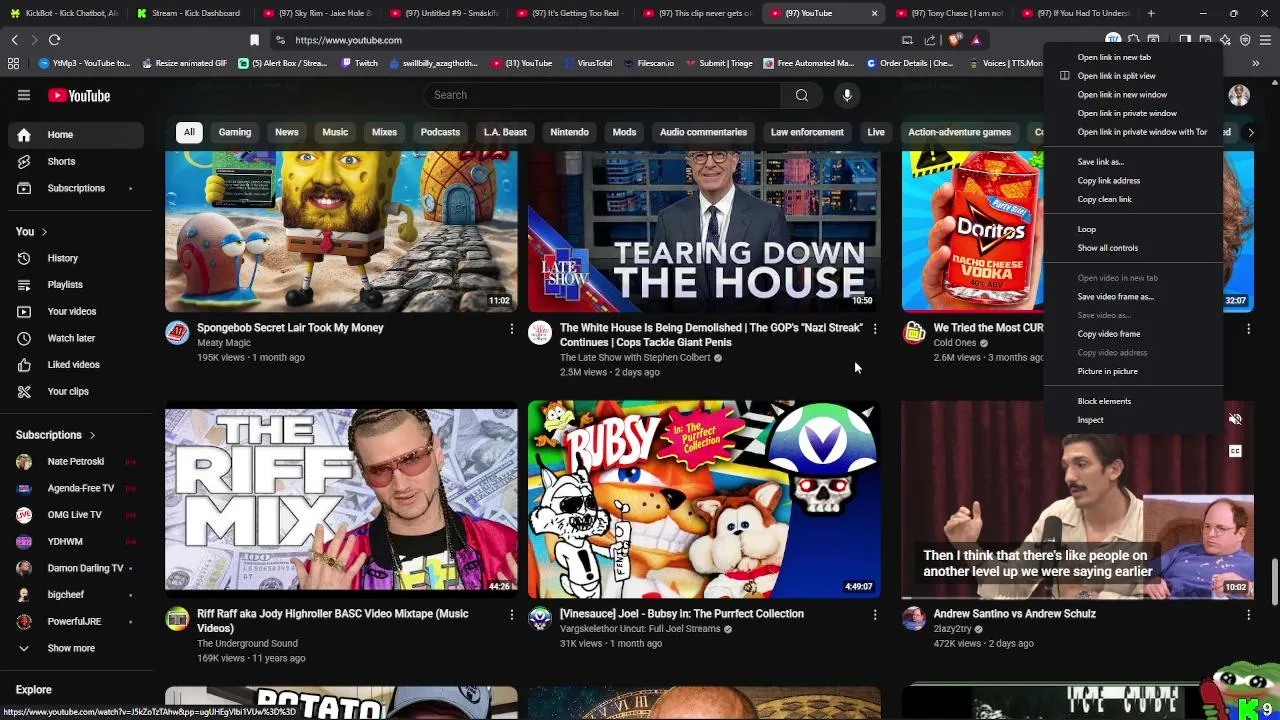Toggle captions on the preview video
This screenshot has width=1280, height=720.
coord(1235,451)
